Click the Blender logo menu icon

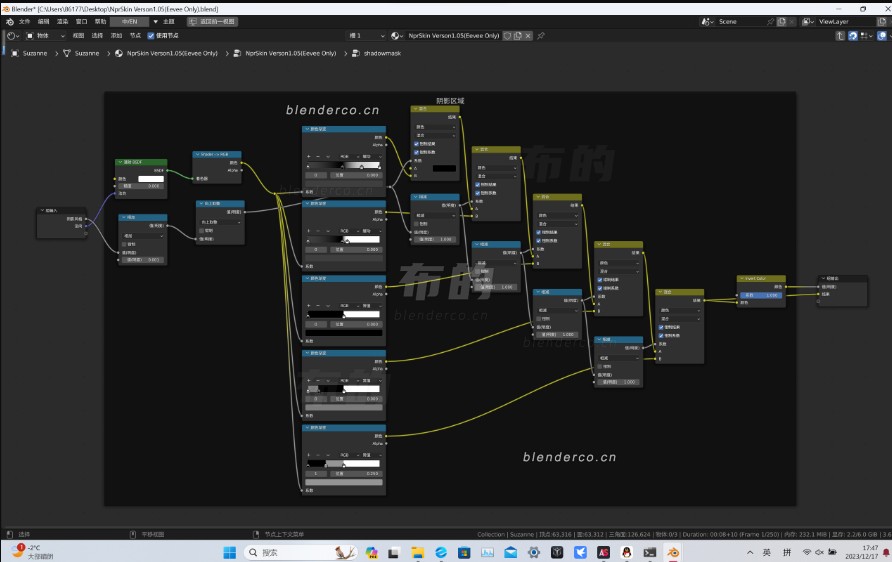tap(10, 22)
